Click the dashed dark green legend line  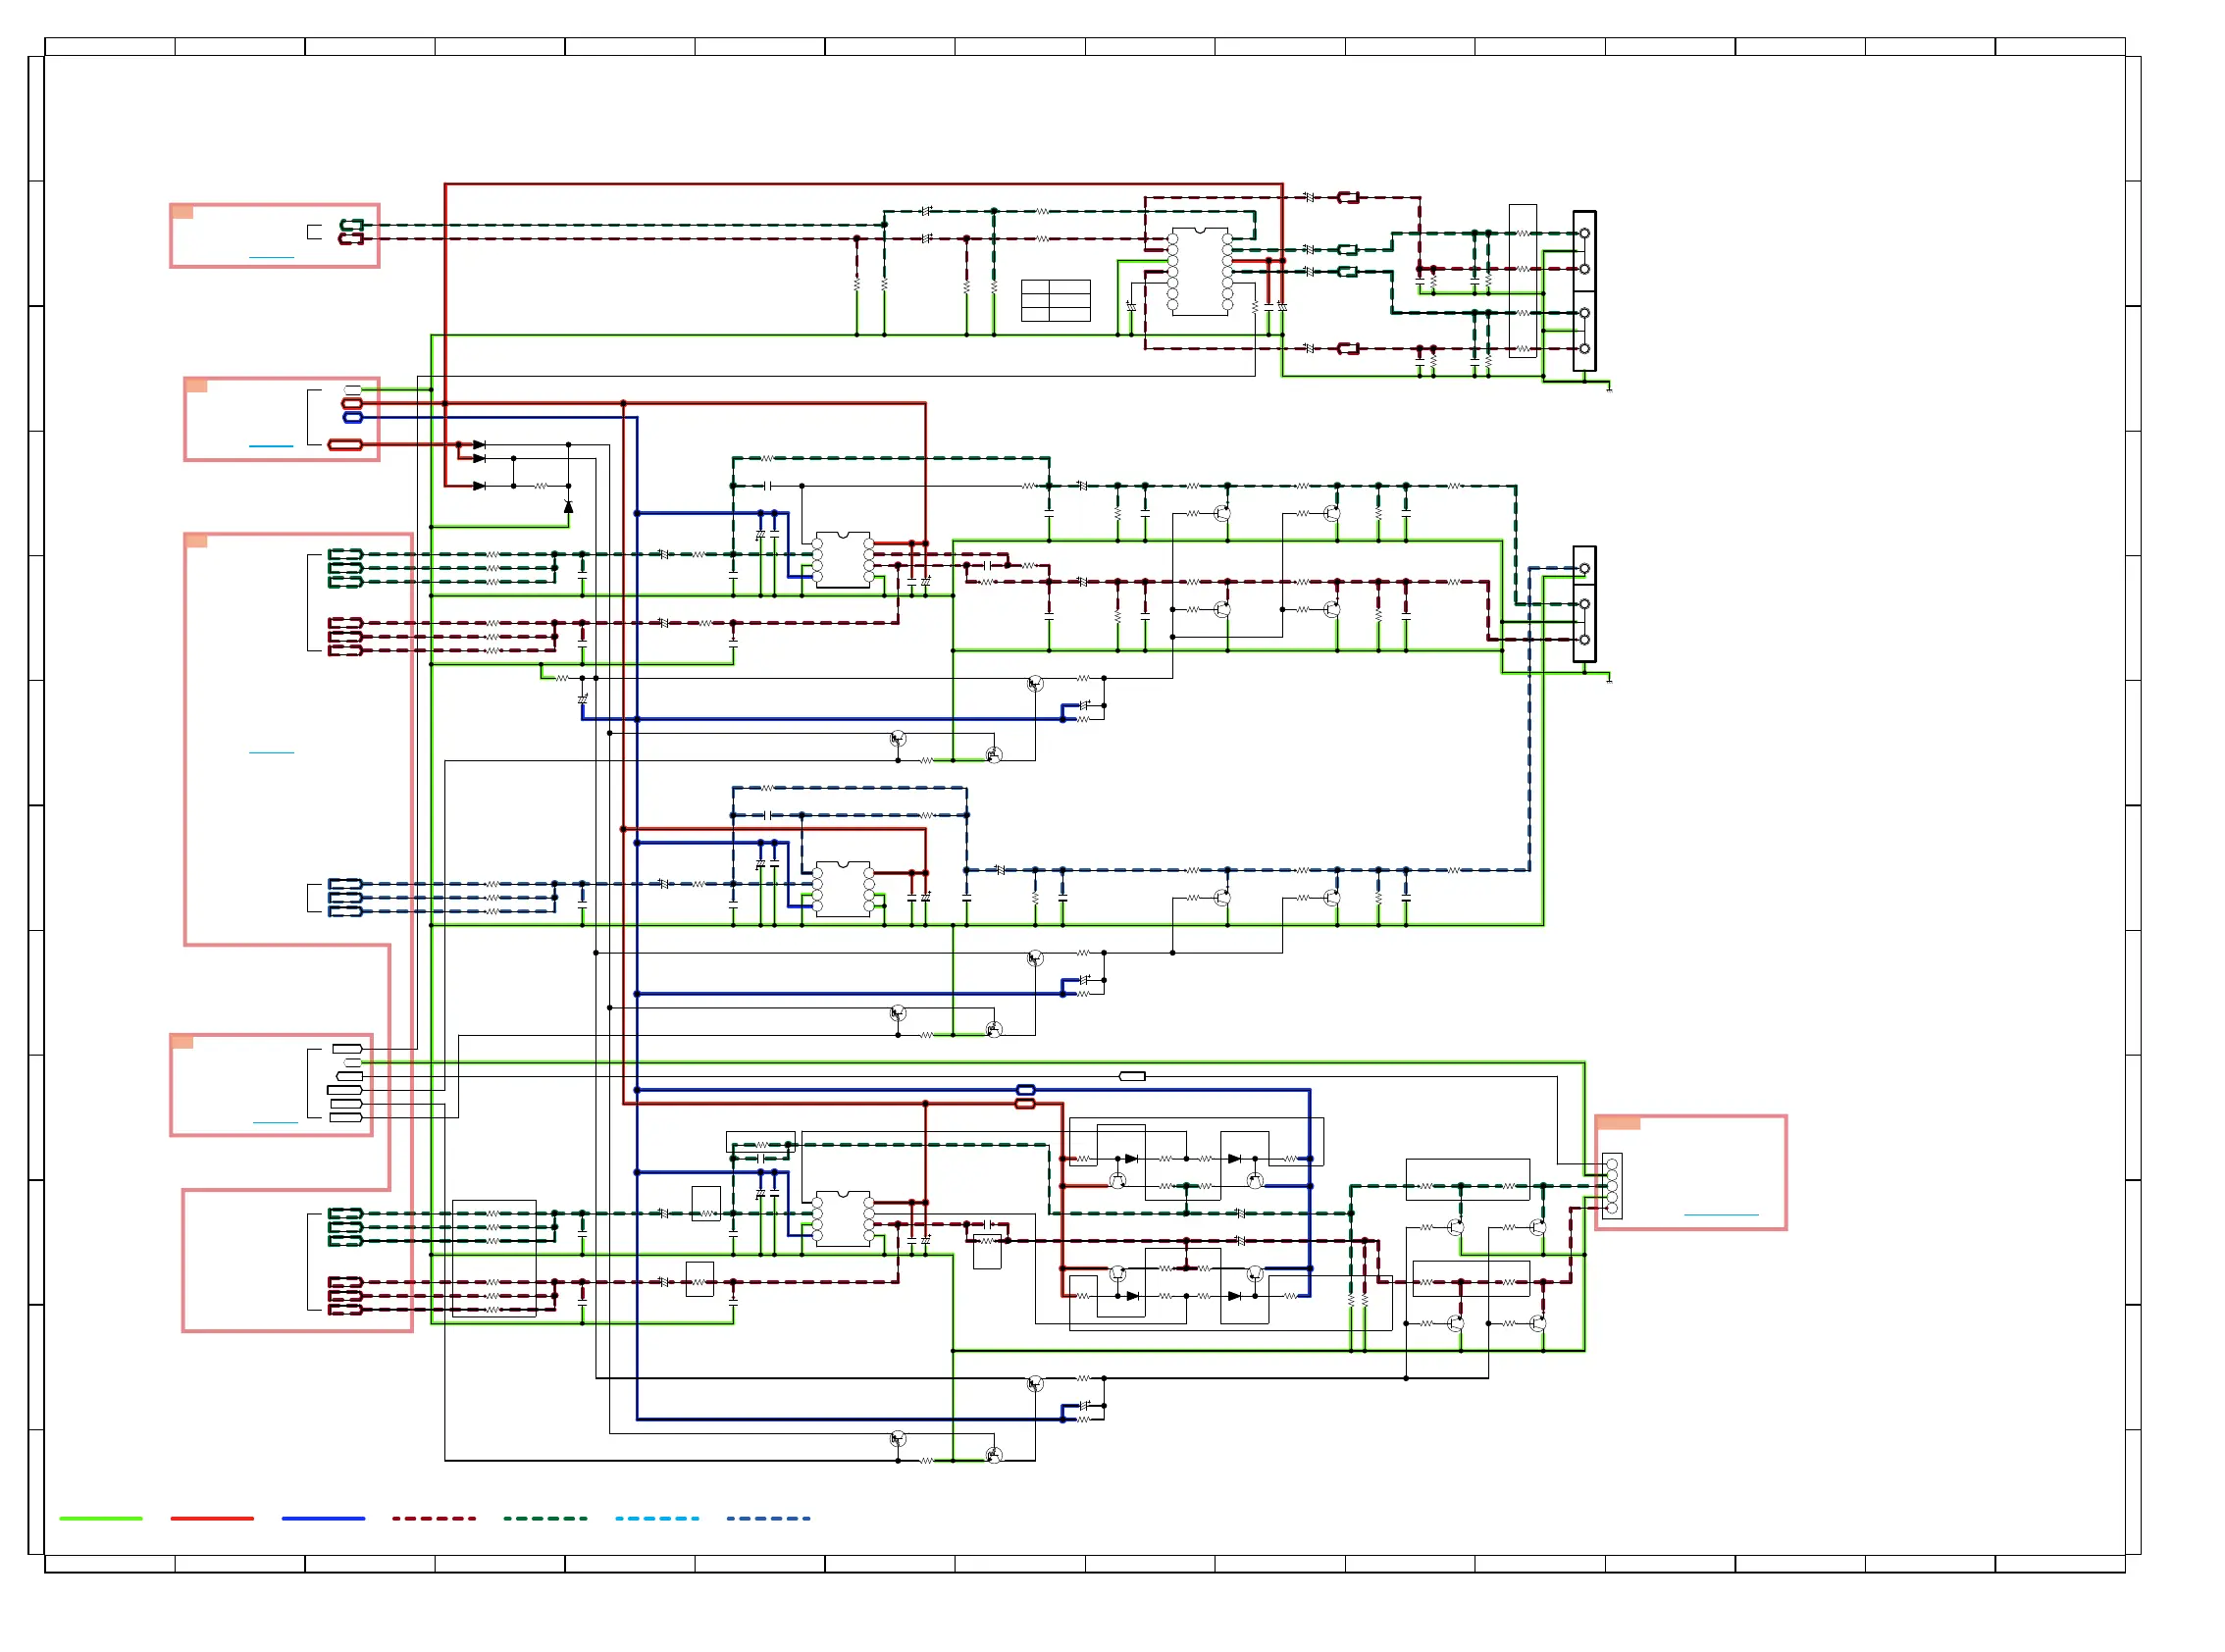click(545, 1519)
